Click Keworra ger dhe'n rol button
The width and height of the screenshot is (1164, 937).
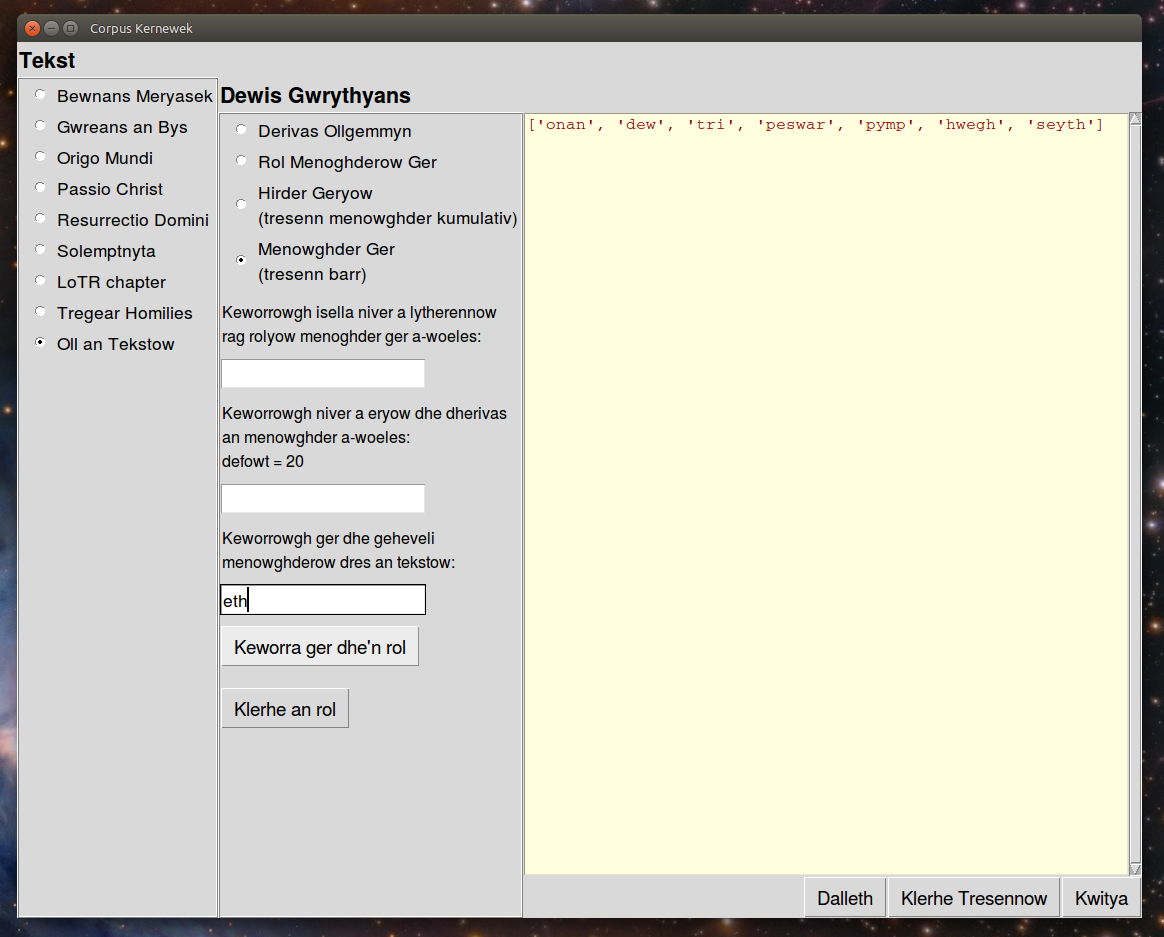pyautogui.click(x=320, y=647)
